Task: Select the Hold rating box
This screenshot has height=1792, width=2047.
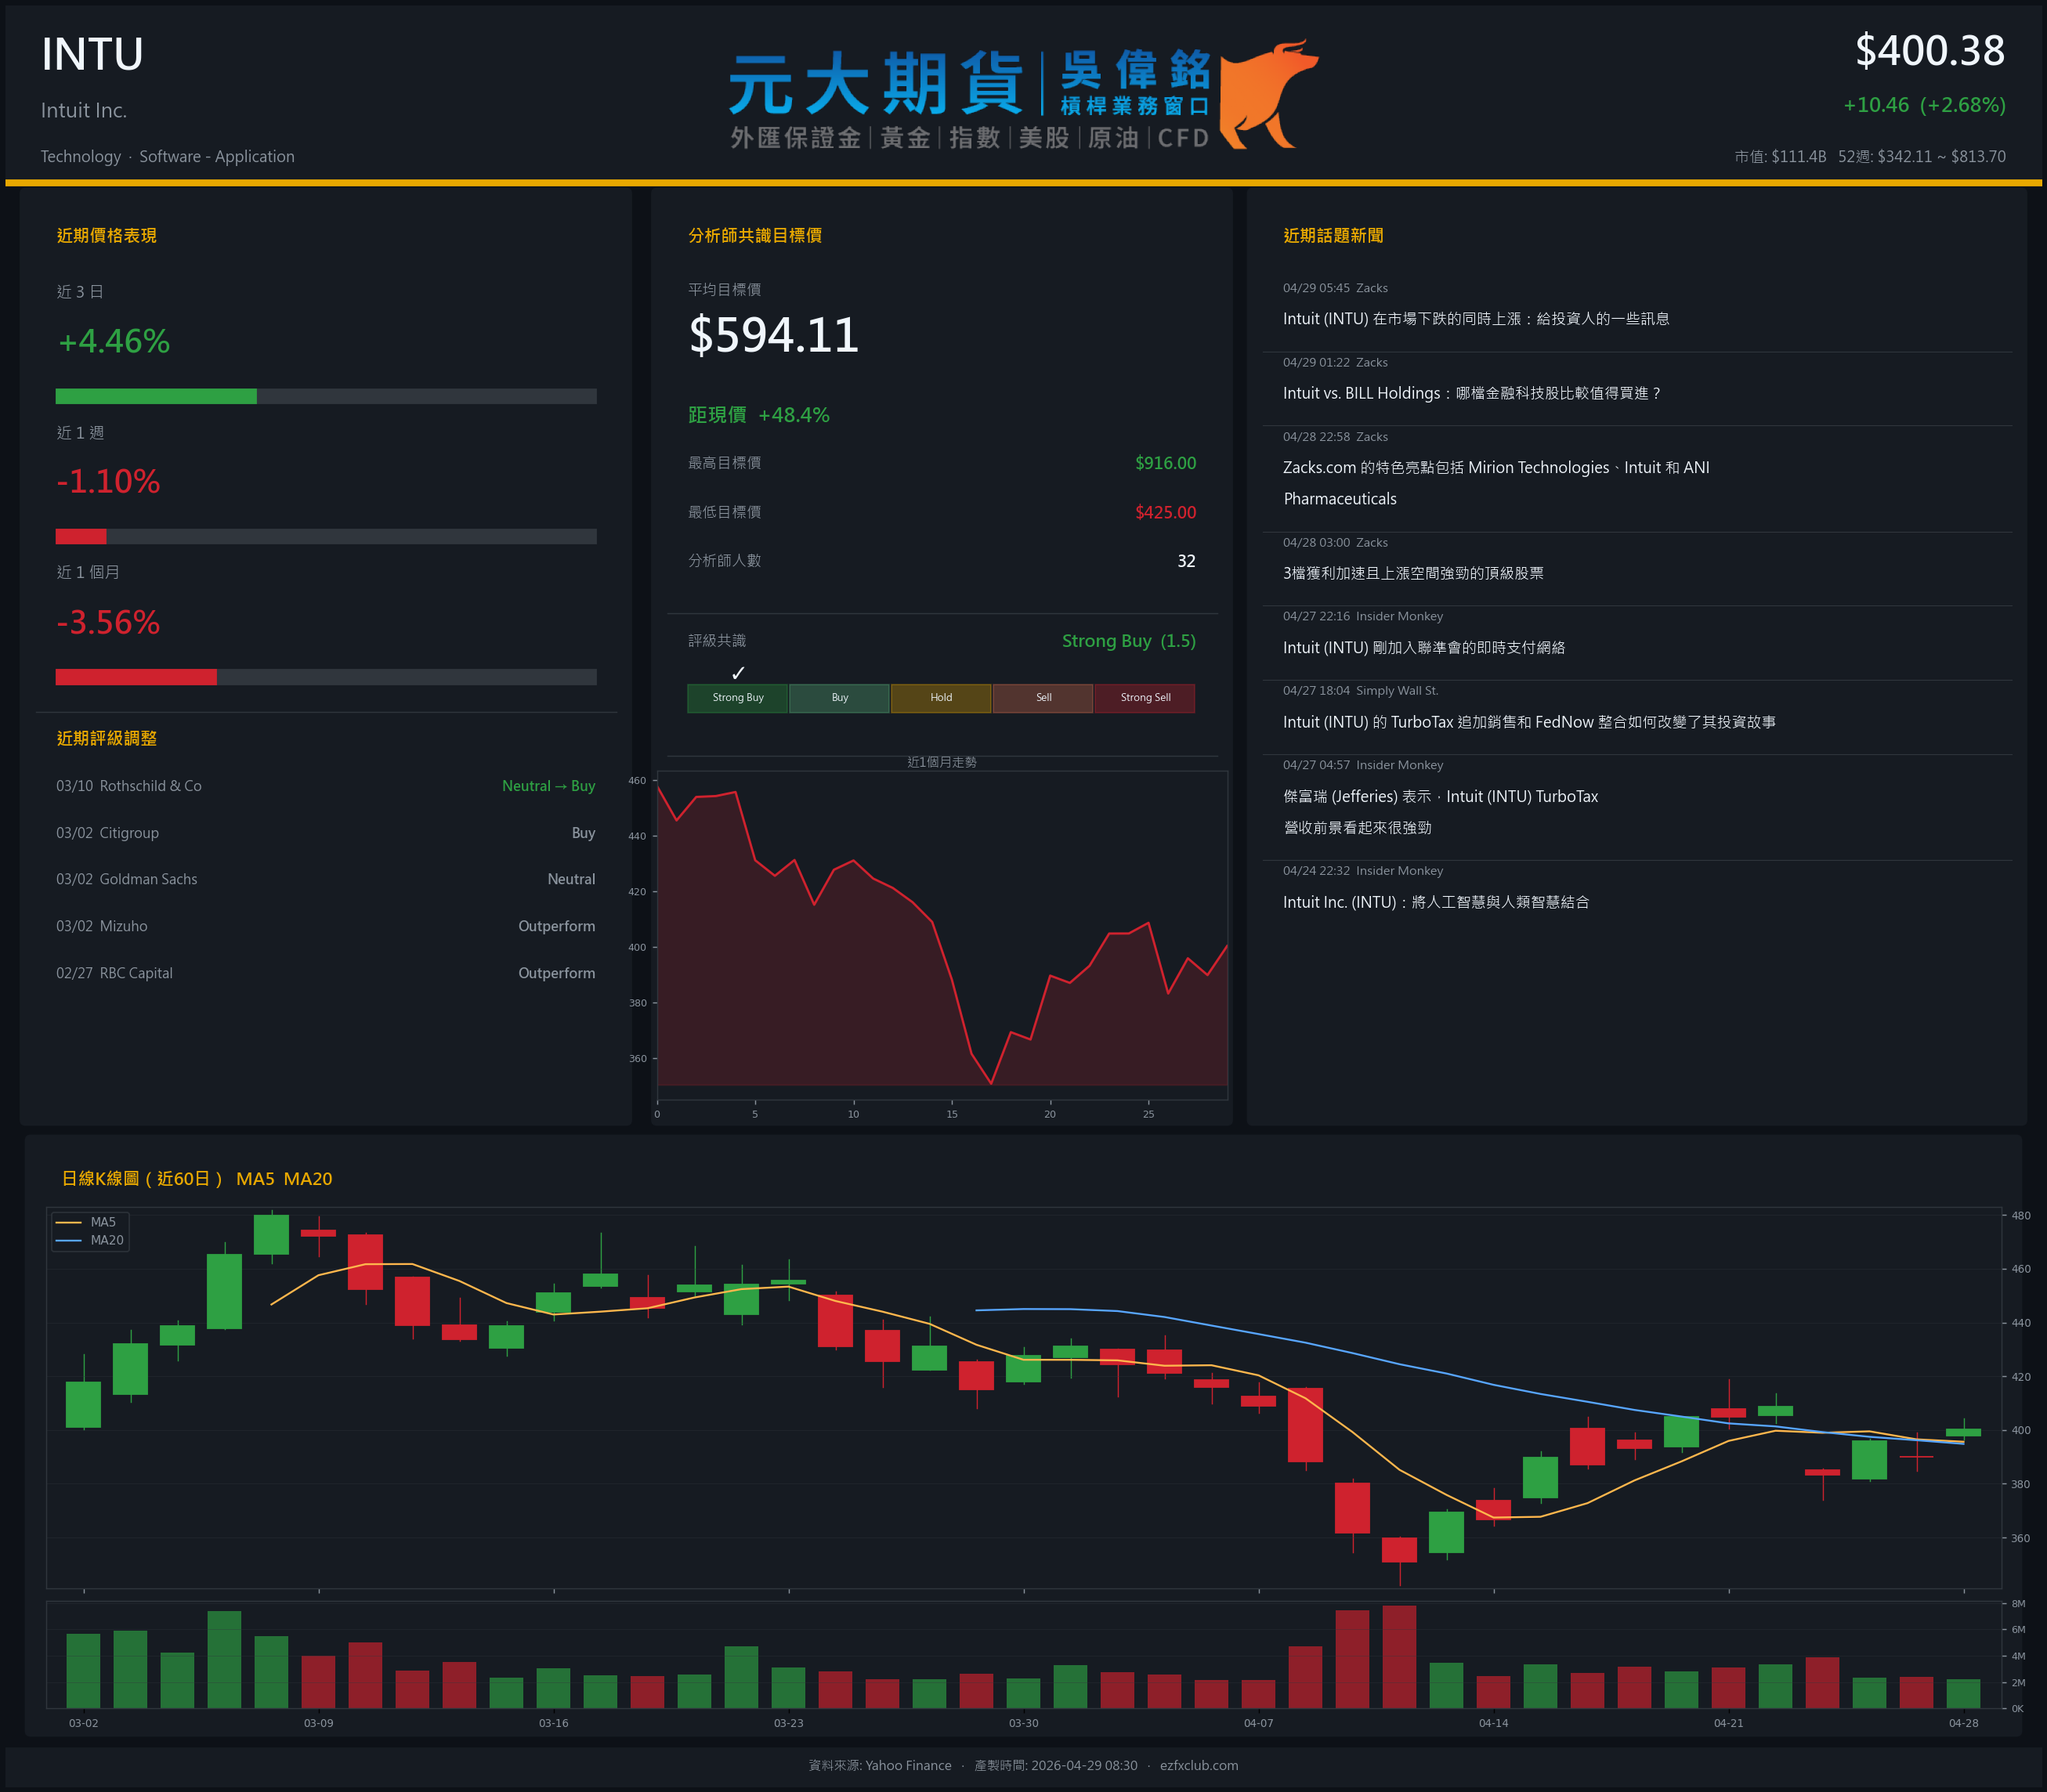Action: point(941,698)
